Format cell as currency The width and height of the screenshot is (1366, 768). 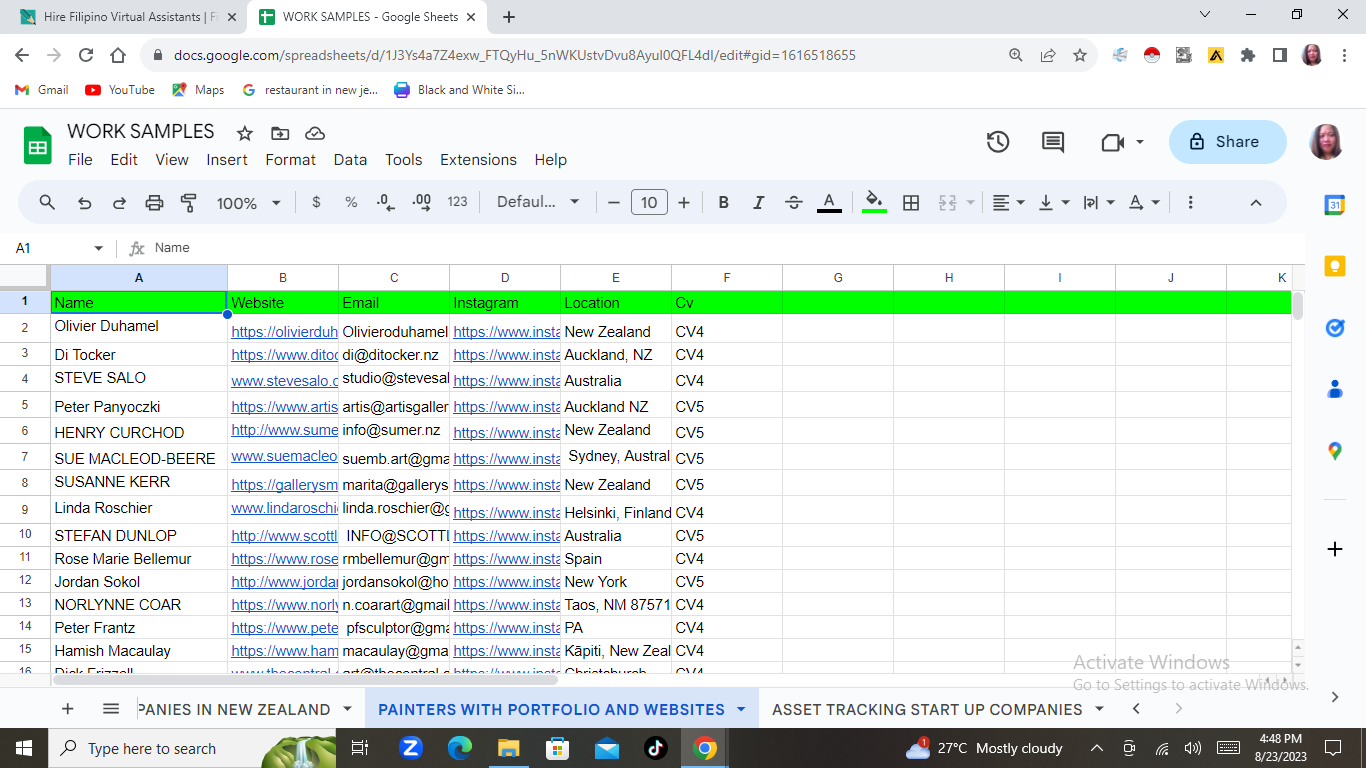click(x=316, y=202)
